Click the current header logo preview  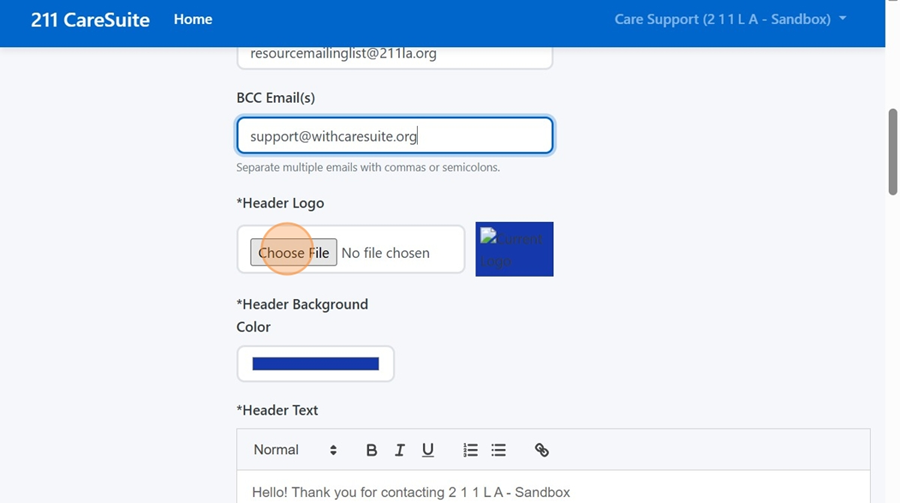point(514,249)
